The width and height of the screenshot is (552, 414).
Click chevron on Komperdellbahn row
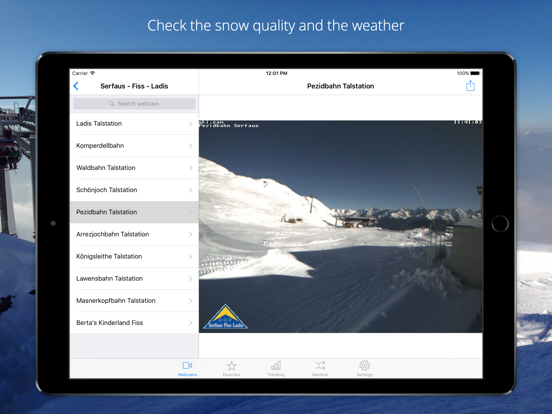pos(190,146)
